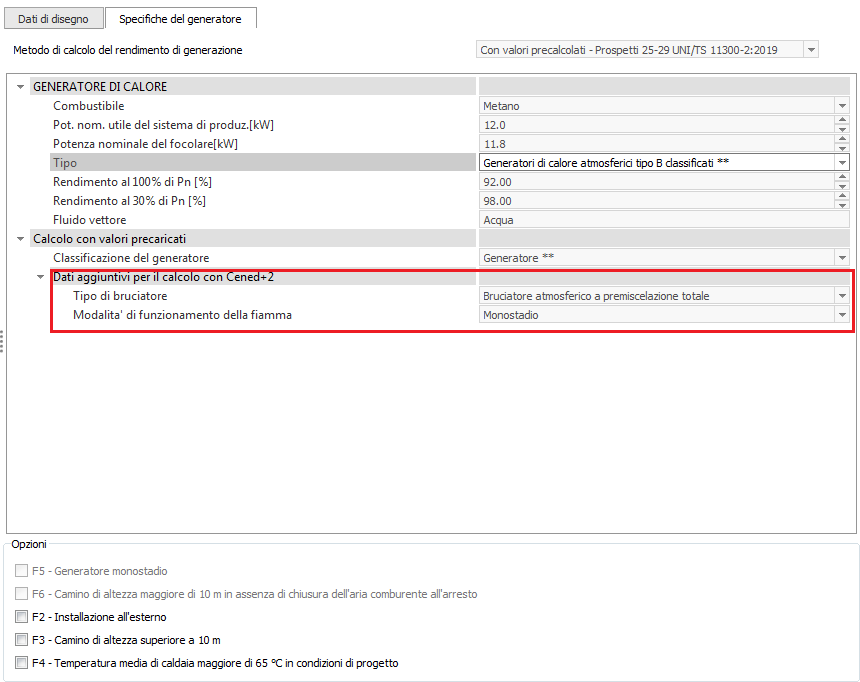This screenshot has width=860, height=682.
Task: Enable F2 Installazione all'esterno checkbox
Action: point(22,617)
